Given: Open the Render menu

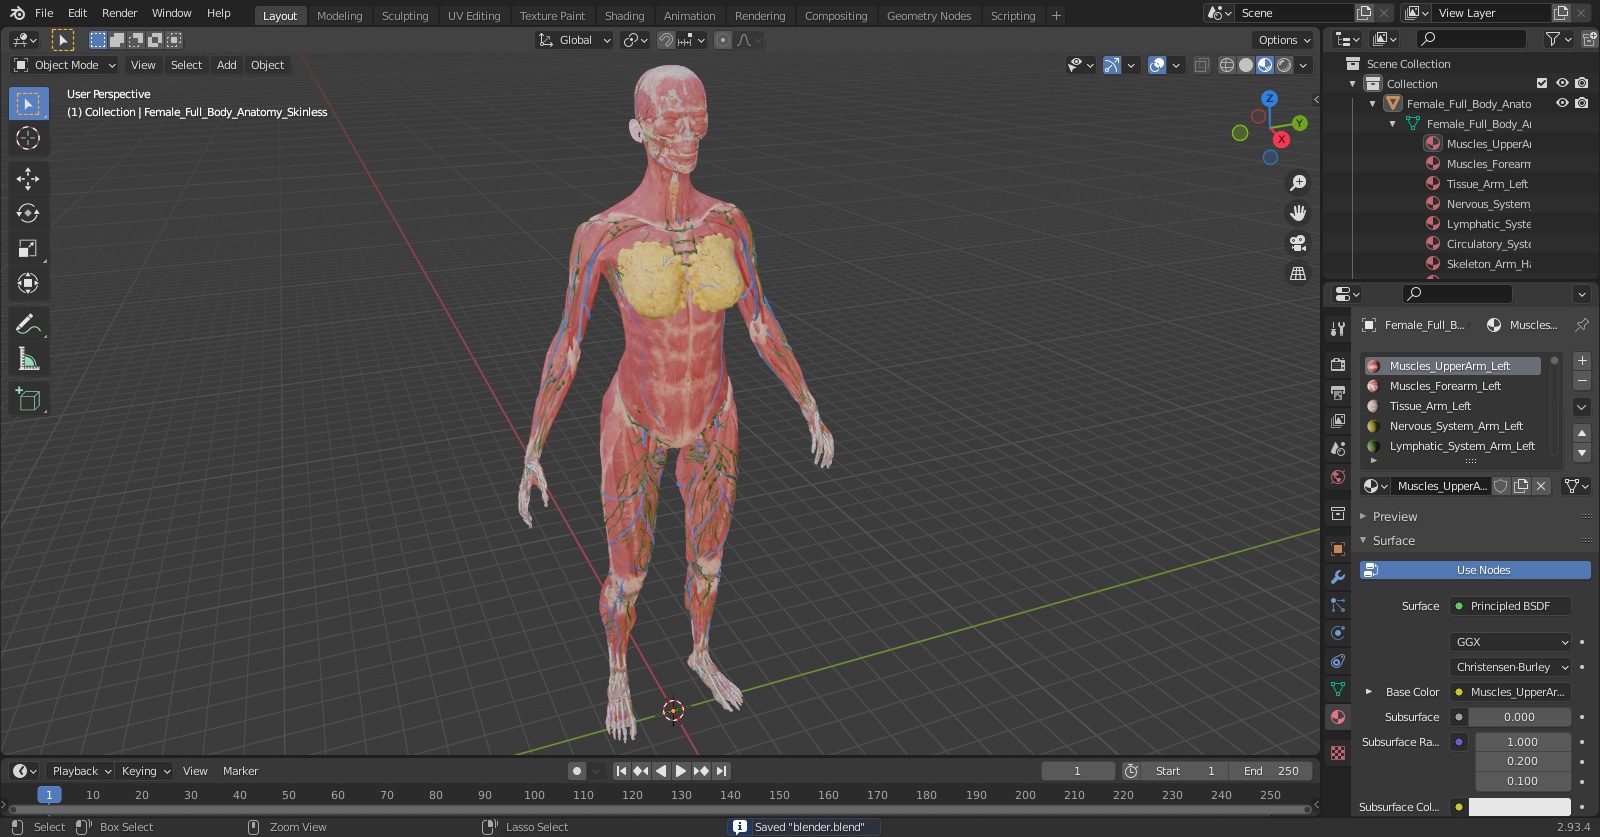Looking at the screenshot, I should 119,13.
